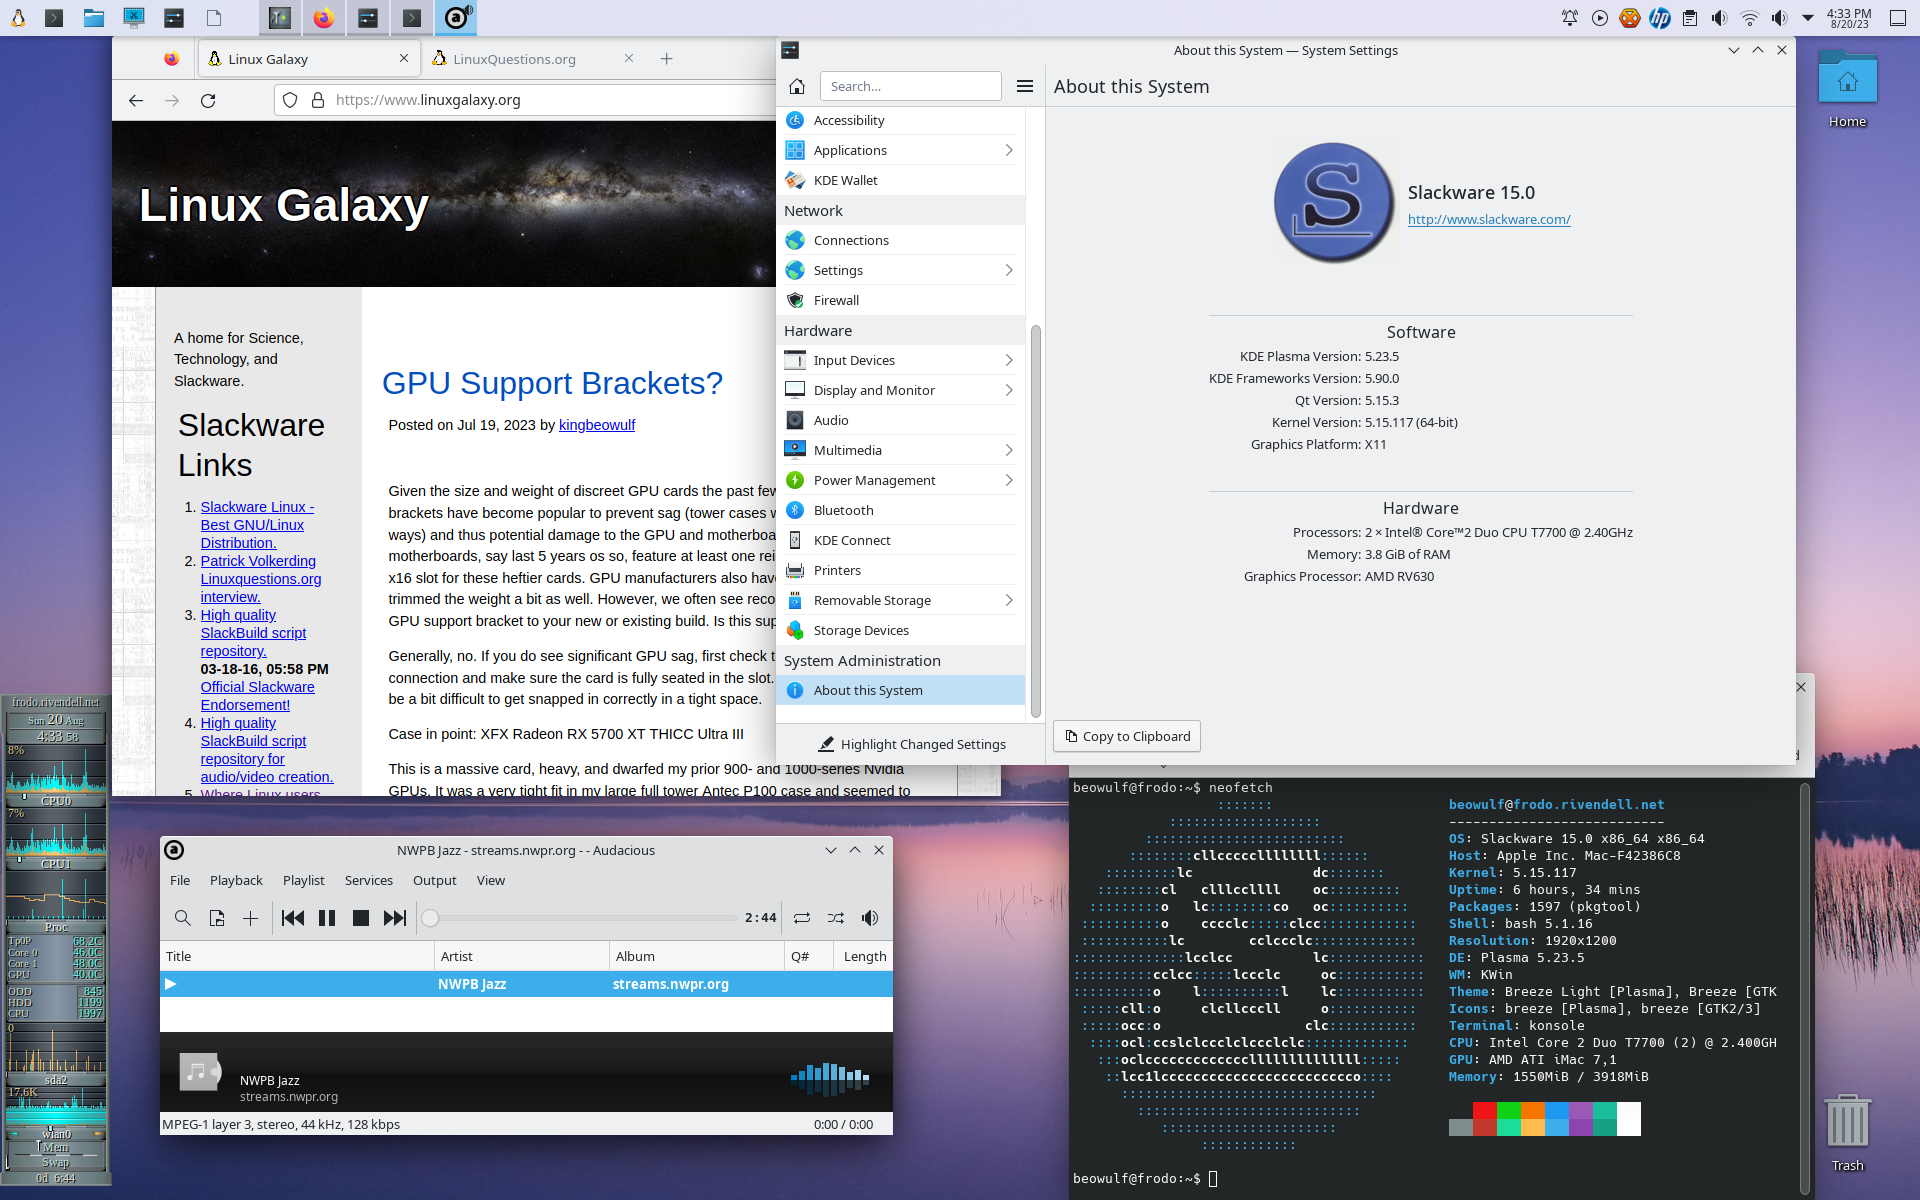Open KDE Wallet settings
The image size is (1920, 1200).
[845, 180]
